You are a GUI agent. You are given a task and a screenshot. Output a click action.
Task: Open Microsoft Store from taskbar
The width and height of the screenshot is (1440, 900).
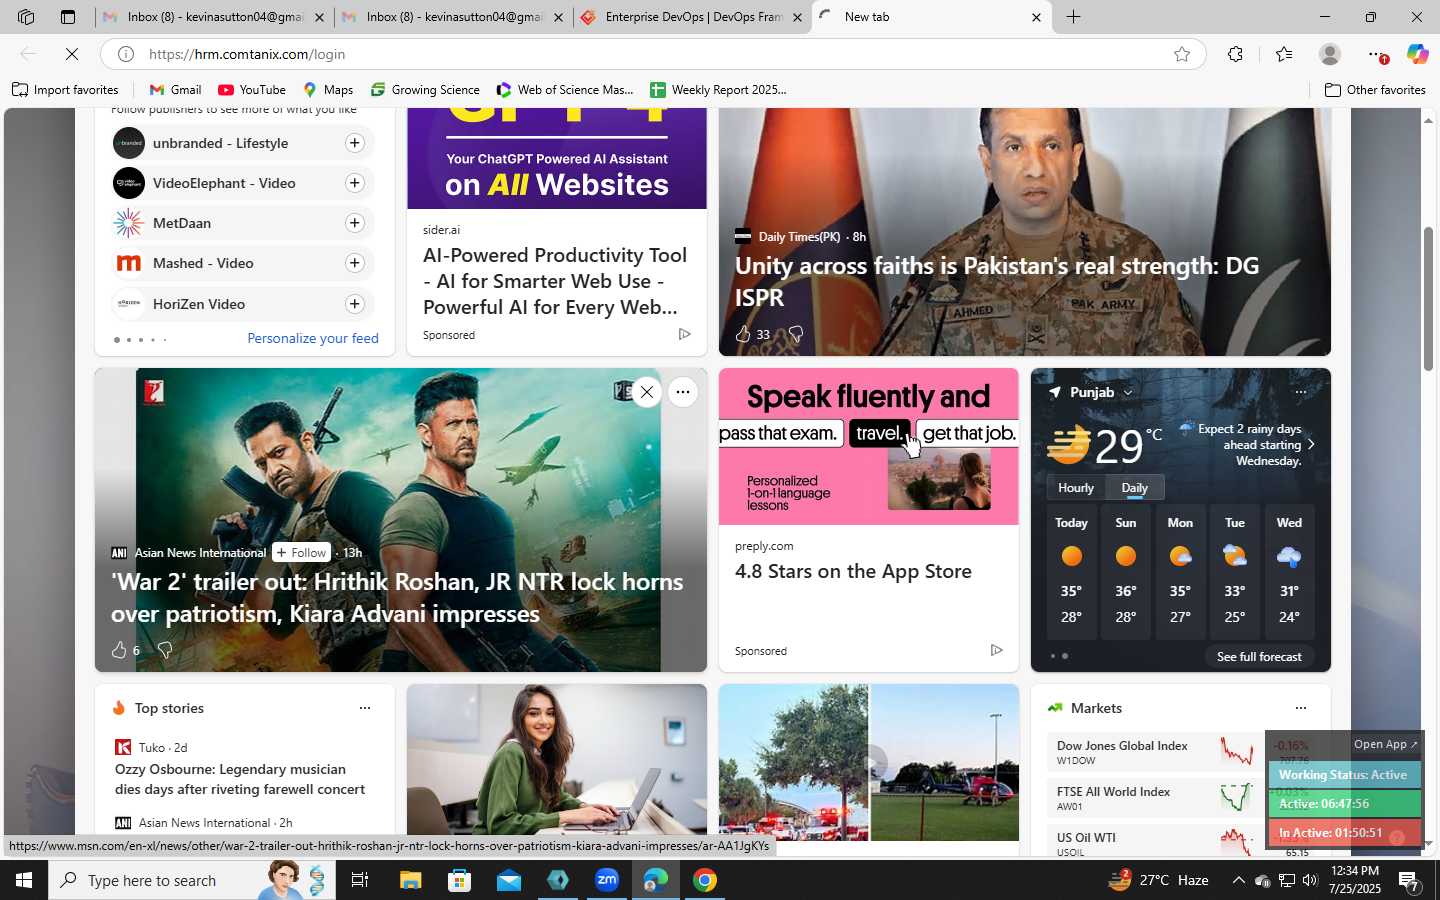click(460, 880)
